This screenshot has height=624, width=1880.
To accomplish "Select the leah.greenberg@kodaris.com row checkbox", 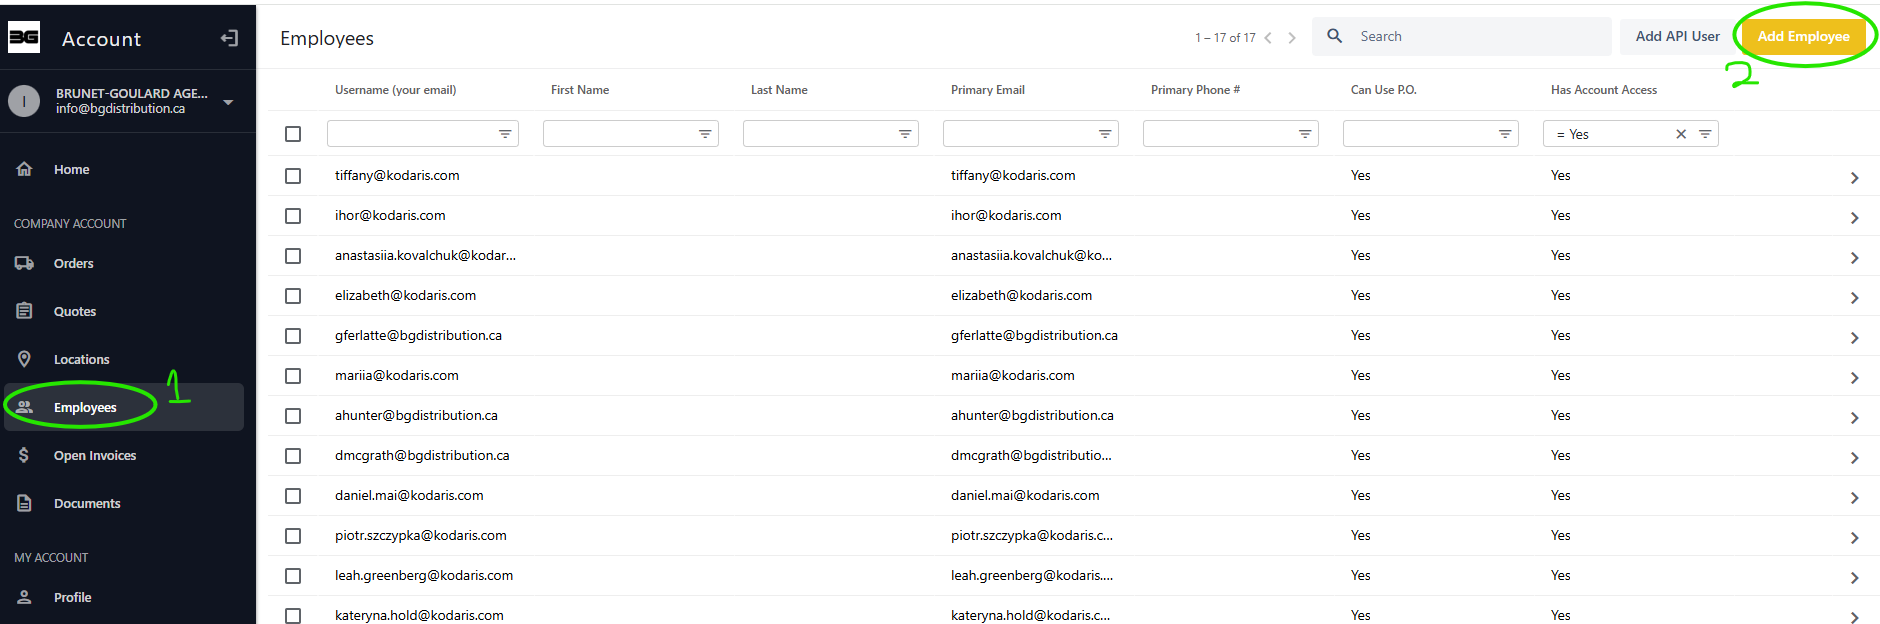I will coord(293,576).
